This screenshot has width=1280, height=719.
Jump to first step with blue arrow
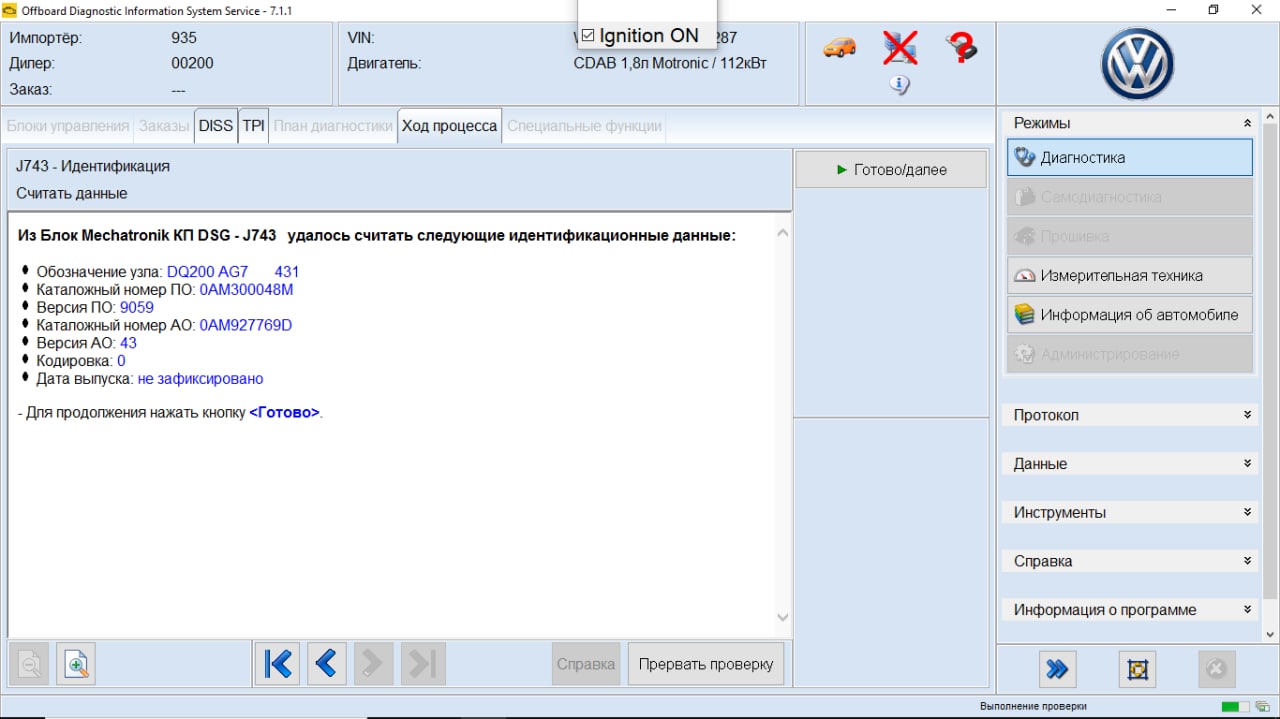(278, 664)
